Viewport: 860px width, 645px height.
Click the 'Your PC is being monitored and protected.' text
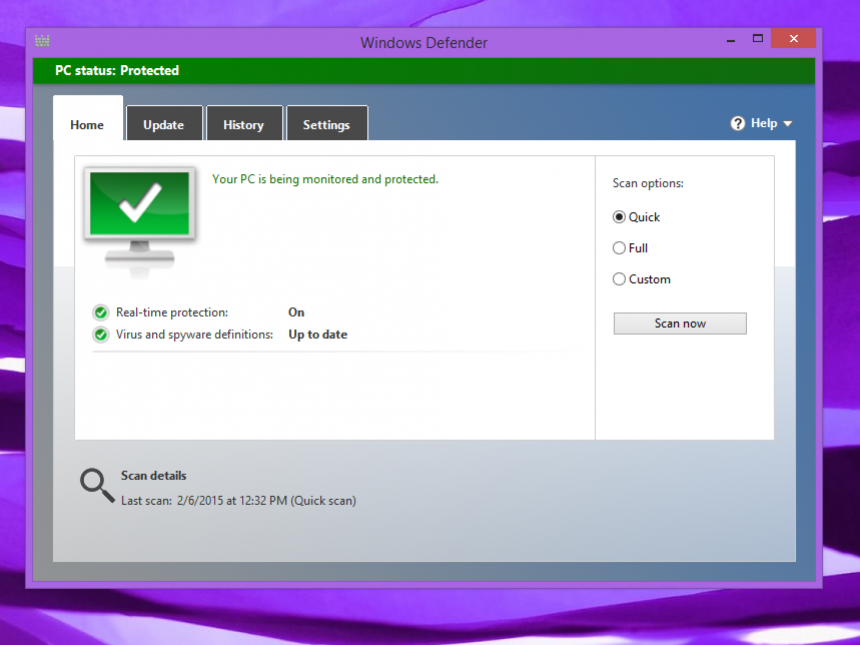pyautogui.click(x=325, y=179)
